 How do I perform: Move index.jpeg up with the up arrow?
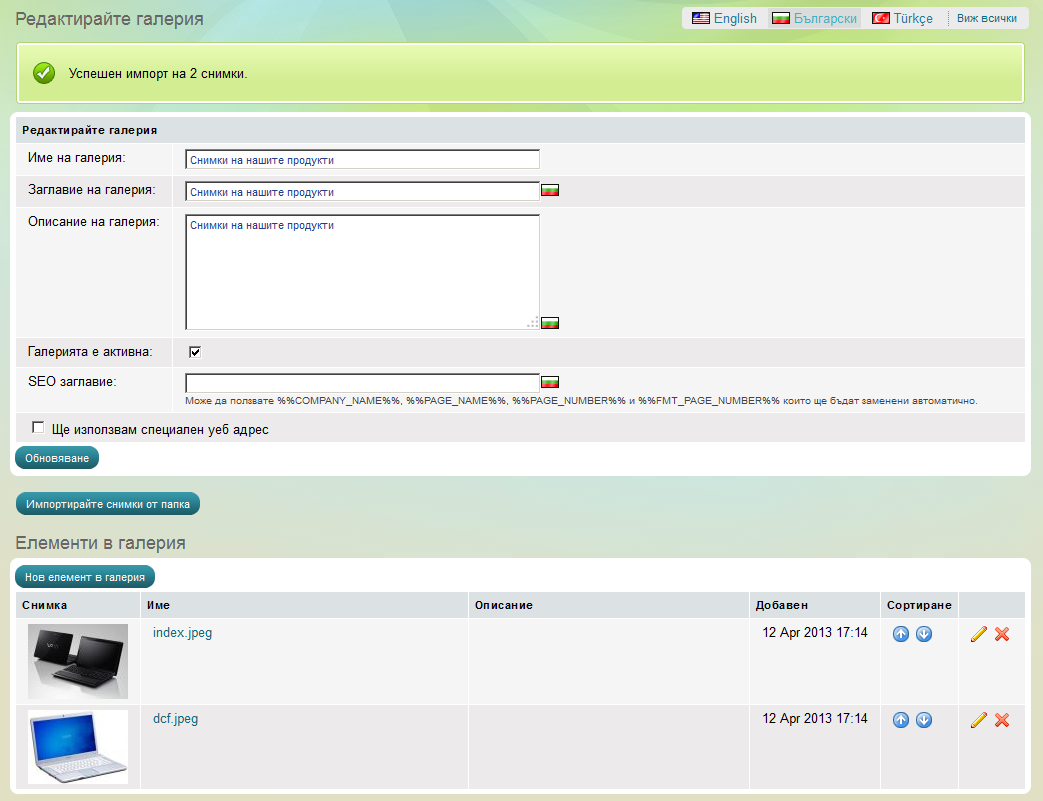pyautogui.click(x=901, y=634)
